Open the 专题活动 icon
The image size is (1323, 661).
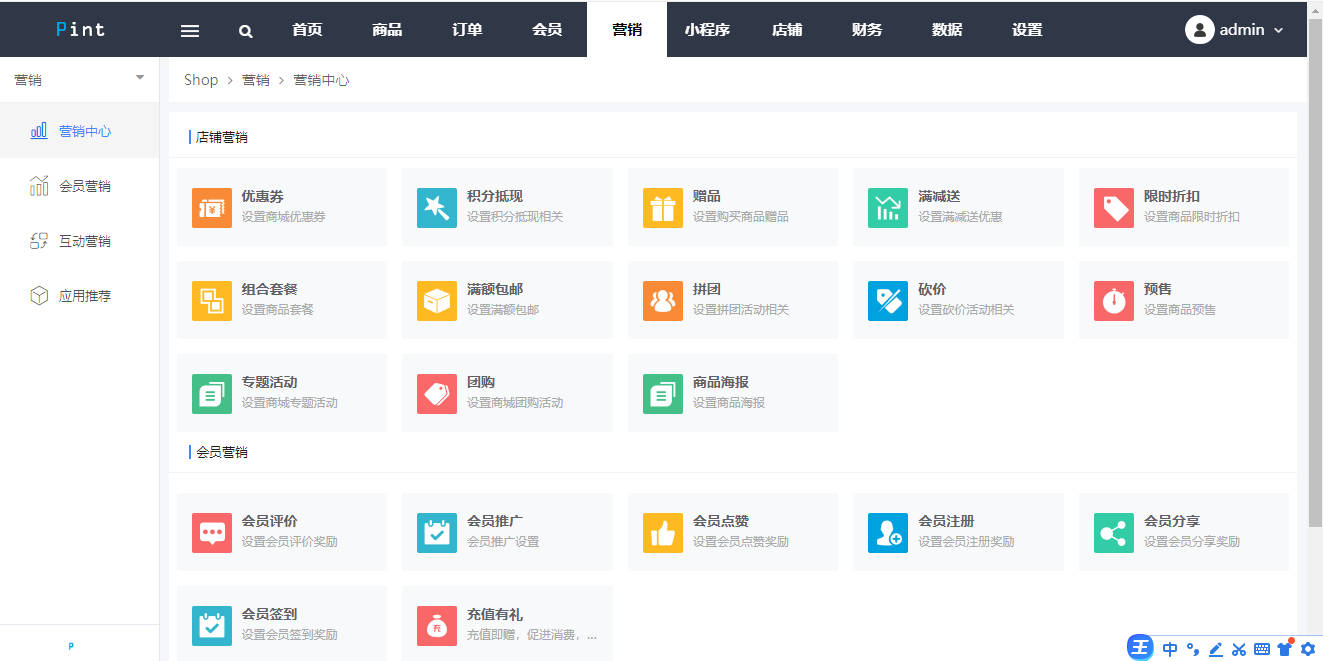211,393
